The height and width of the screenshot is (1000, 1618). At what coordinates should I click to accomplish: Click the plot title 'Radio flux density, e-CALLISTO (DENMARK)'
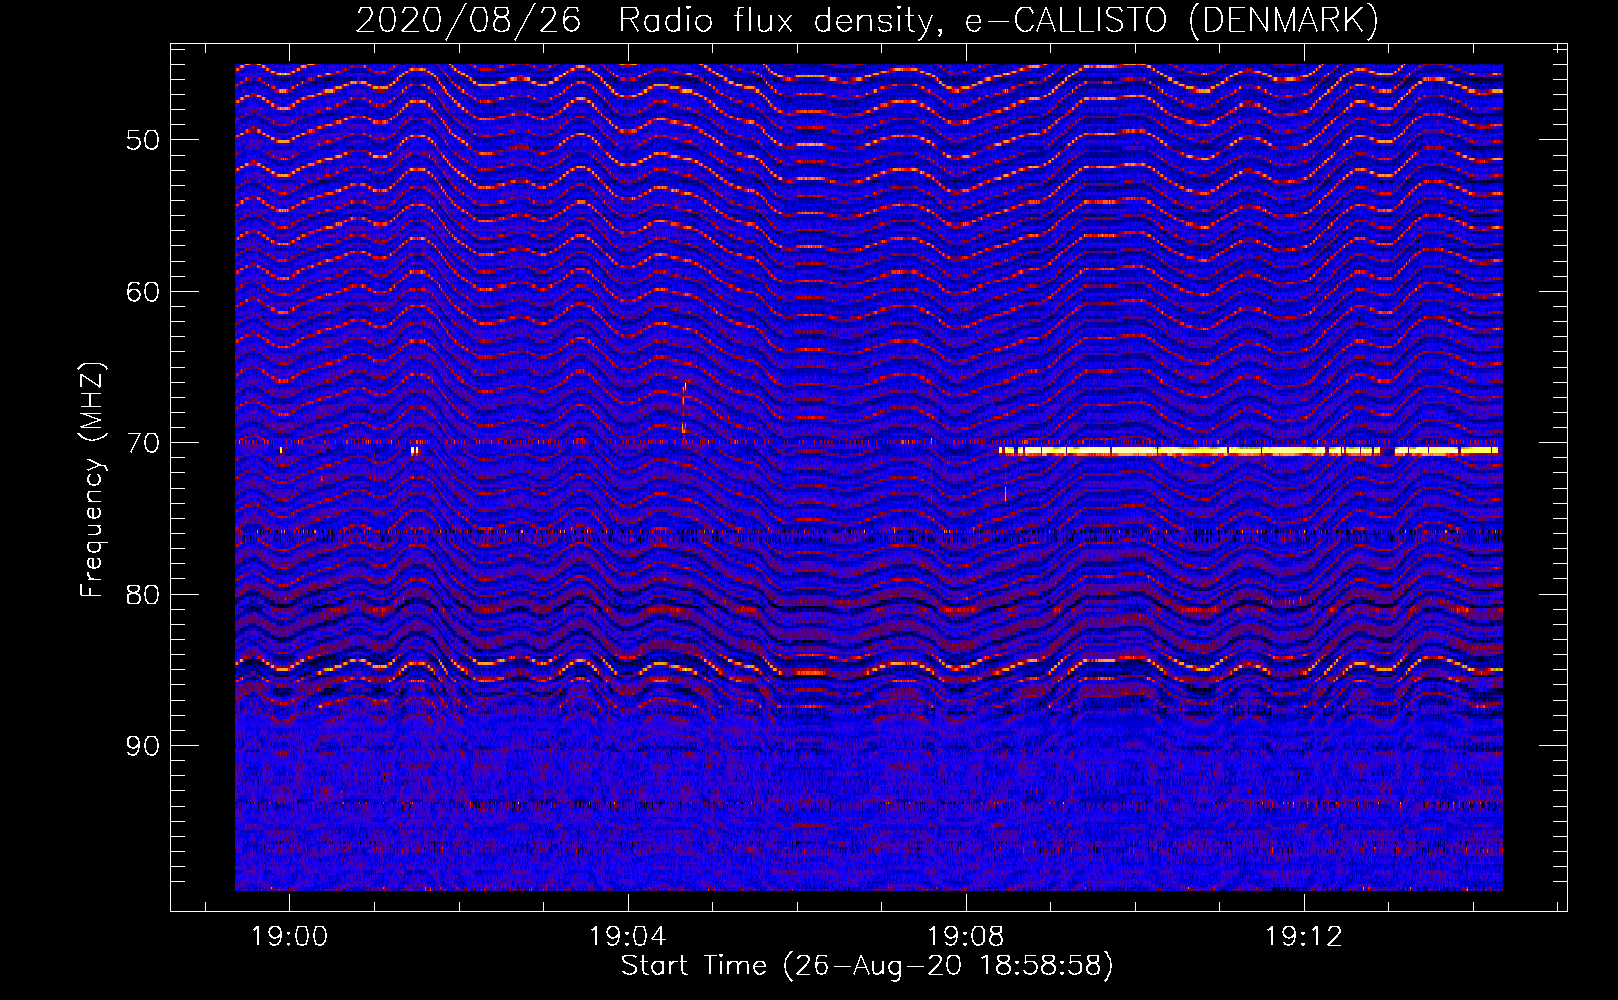(x=999, y=21)
